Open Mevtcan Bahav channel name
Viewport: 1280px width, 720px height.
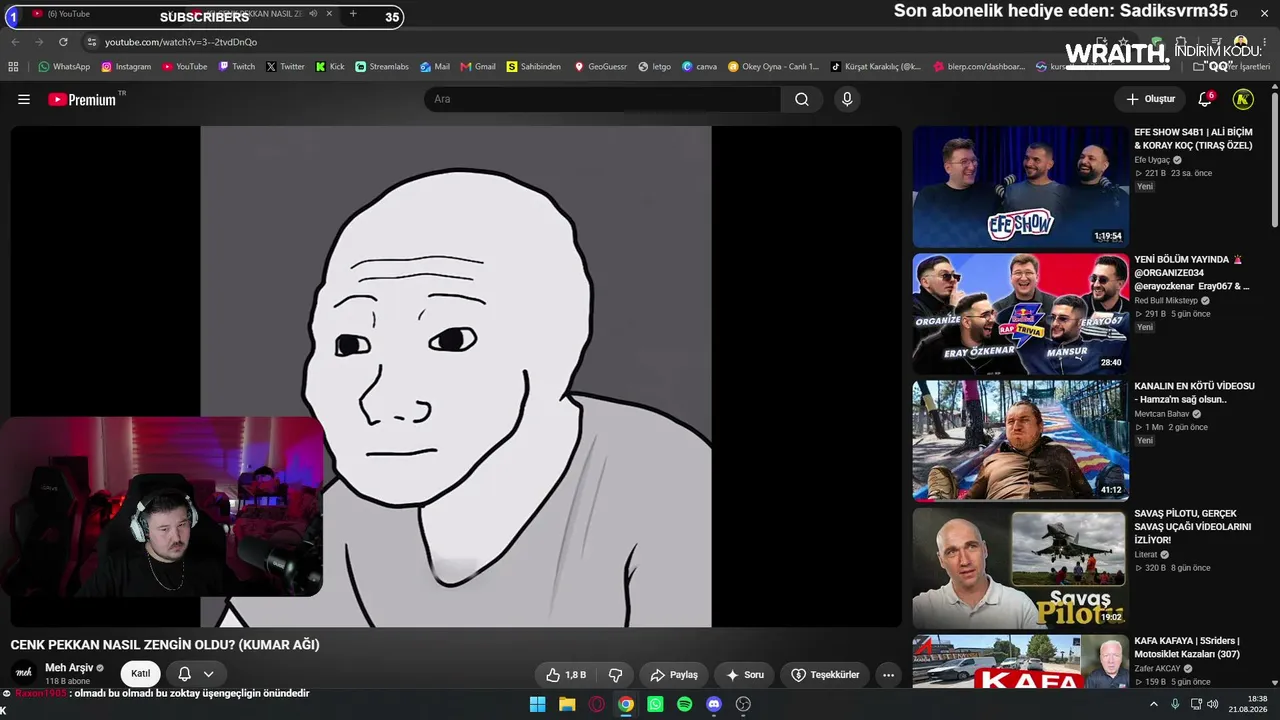[x=1162, y=414]
